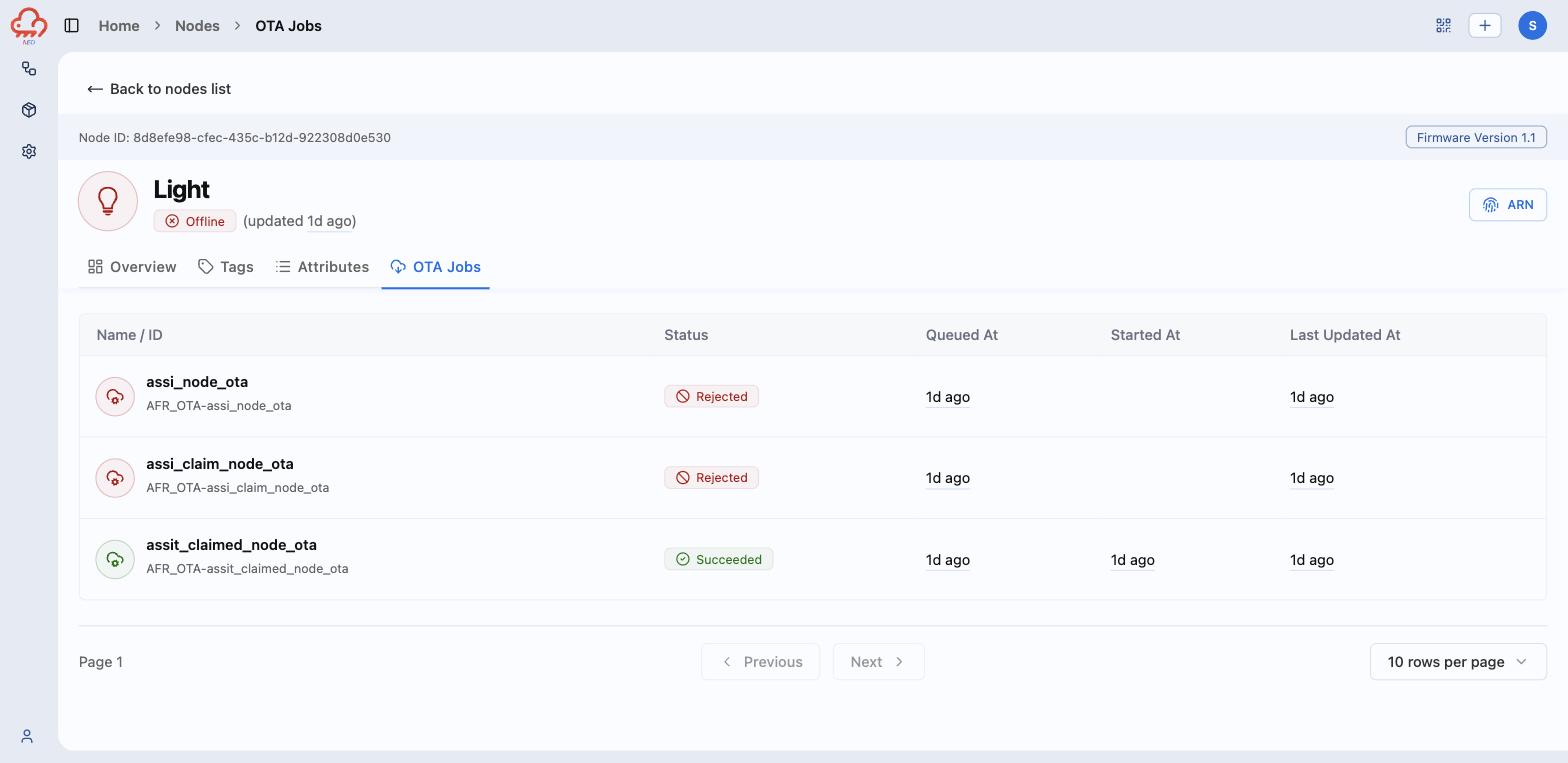Open assi_node_ota job name
Viewport: 1568px width, 763px height.
pos(197,382)
